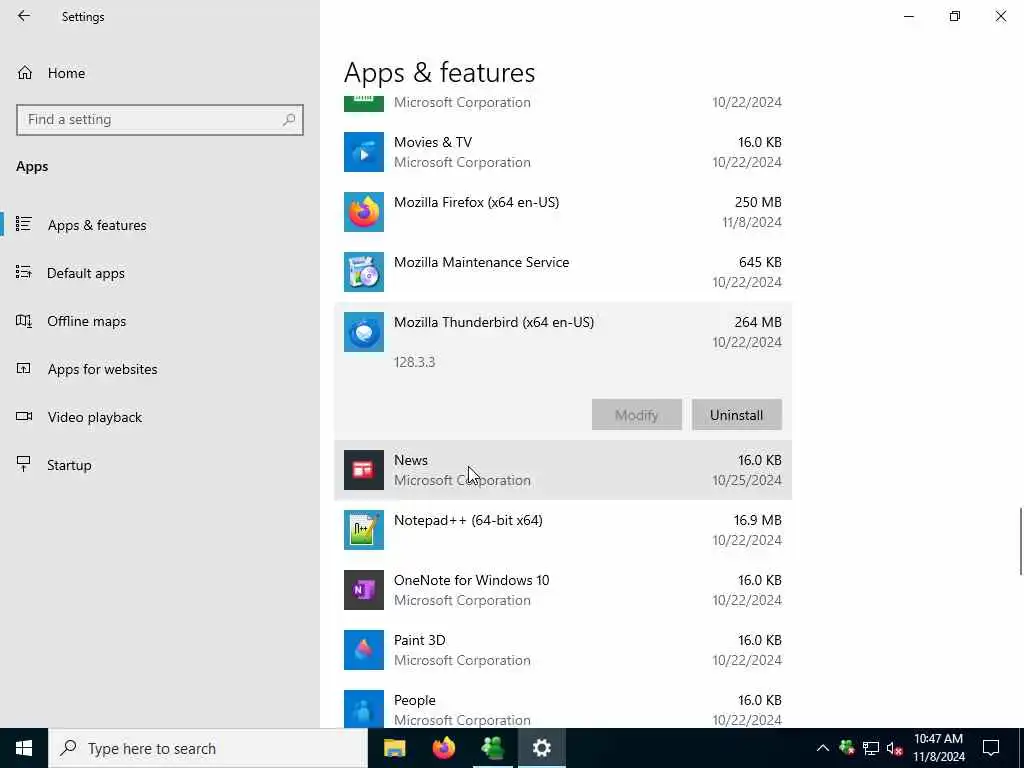Show hidden system tray icons

point(823,748)
